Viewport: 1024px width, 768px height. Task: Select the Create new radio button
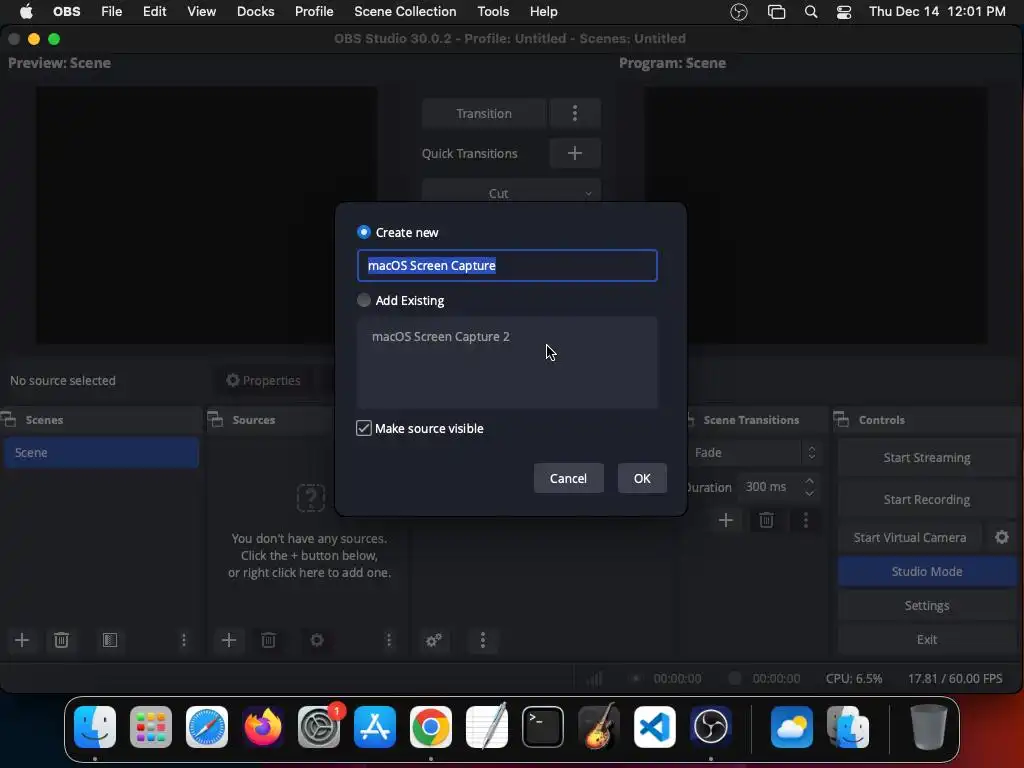pyautogui.click(x=364, y=232)
